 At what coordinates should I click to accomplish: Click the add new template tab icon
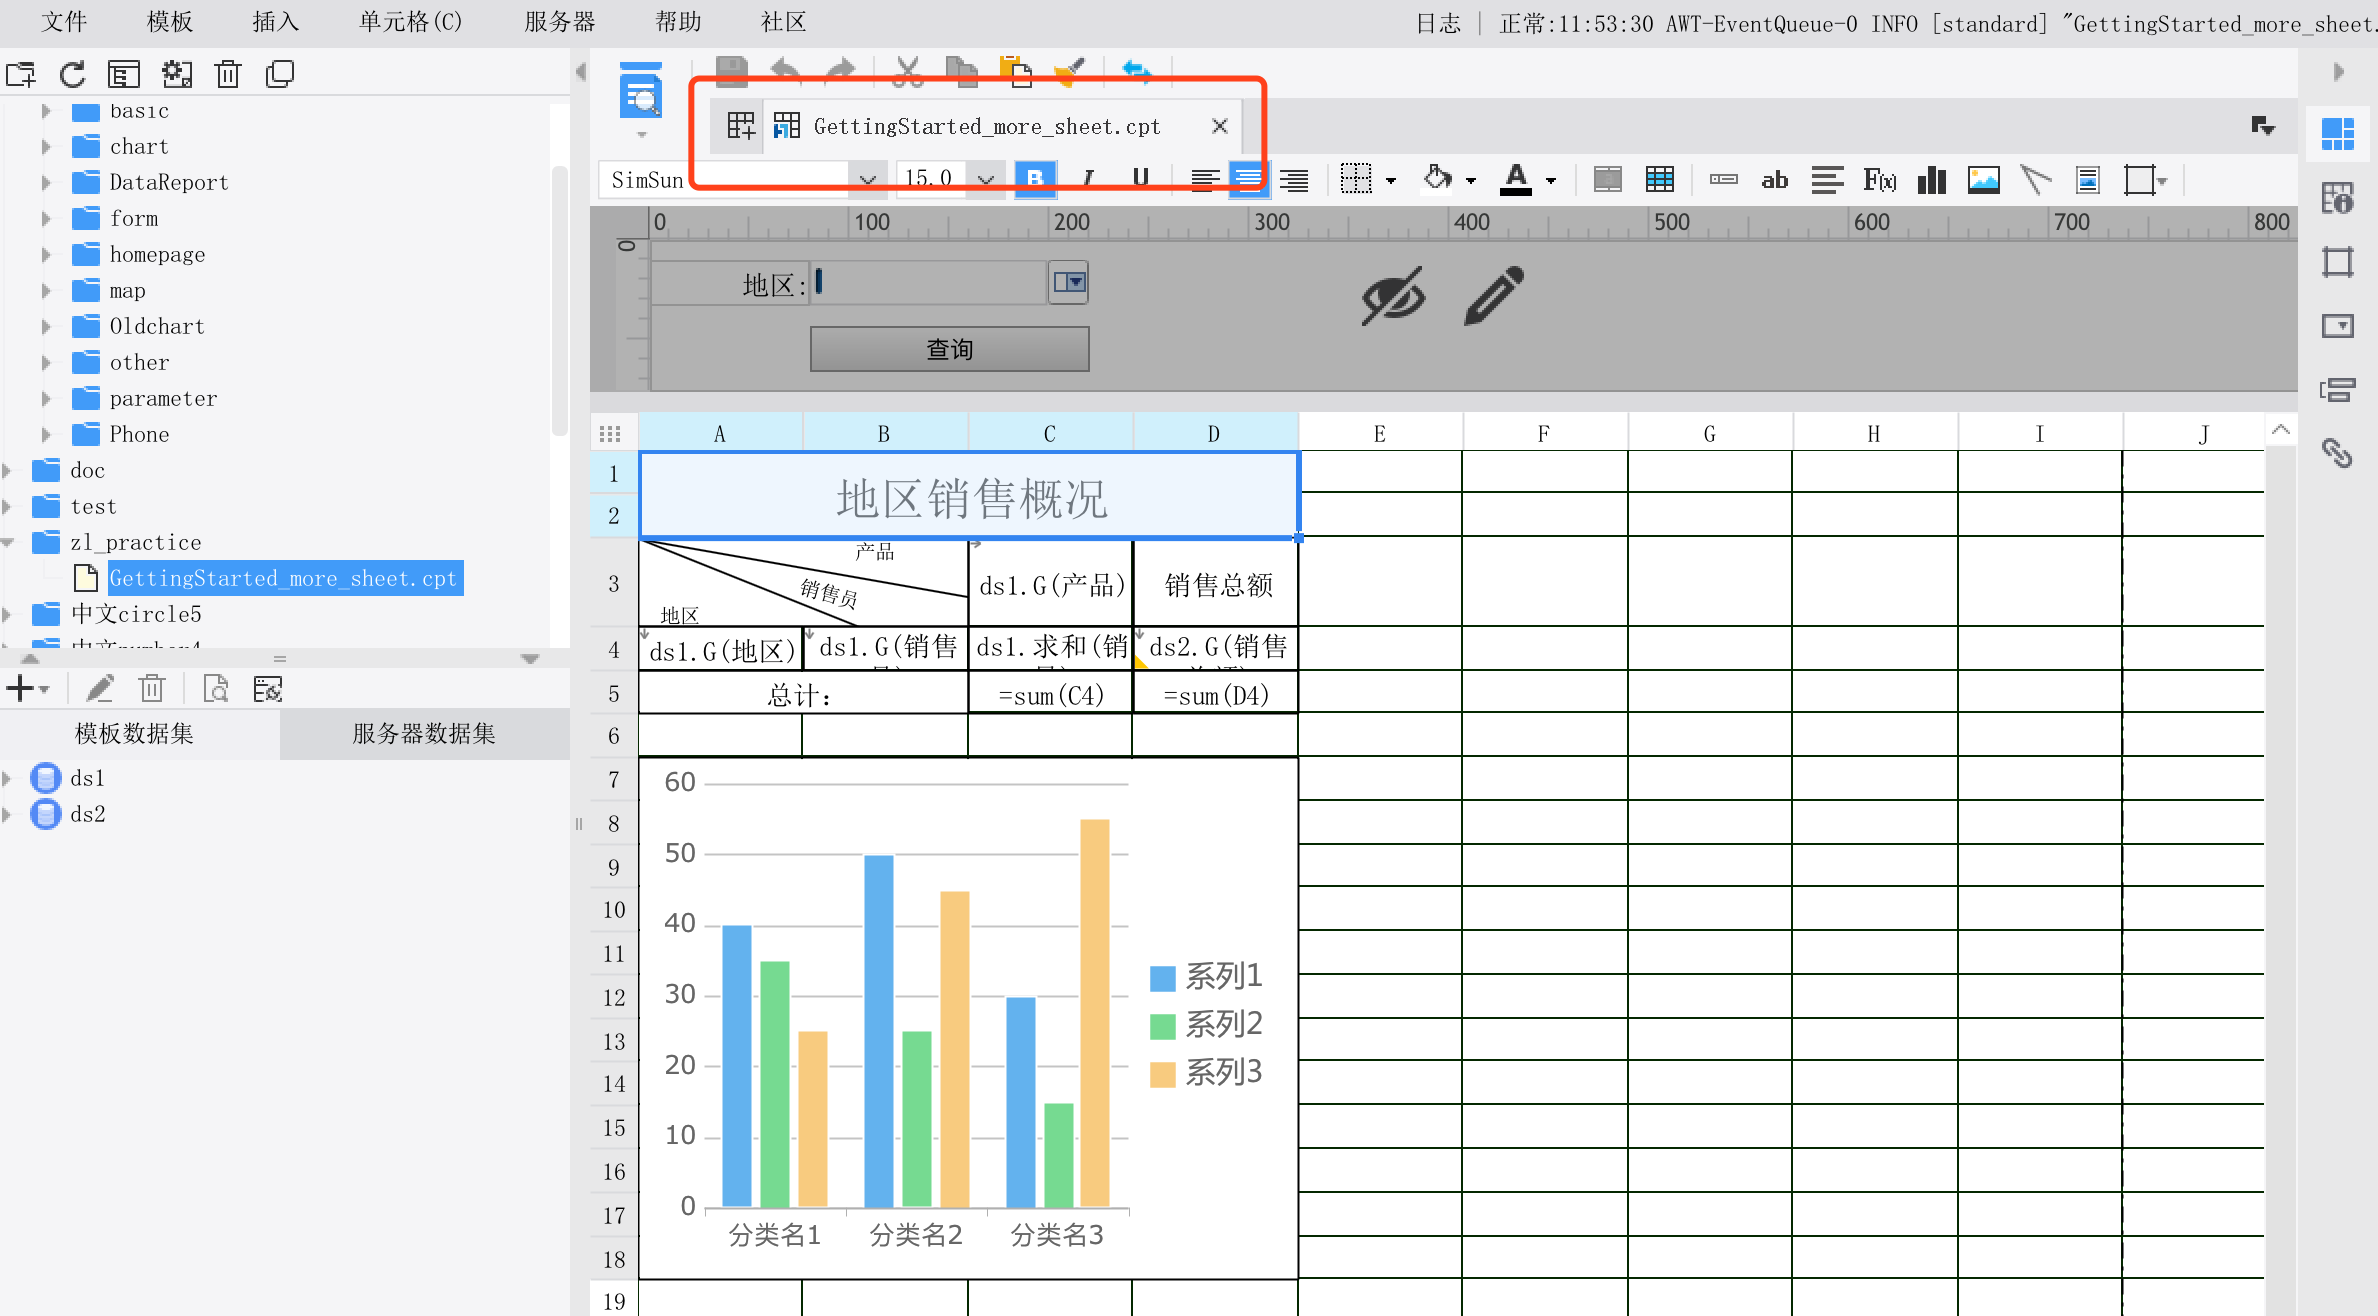[x=741, y=126]
